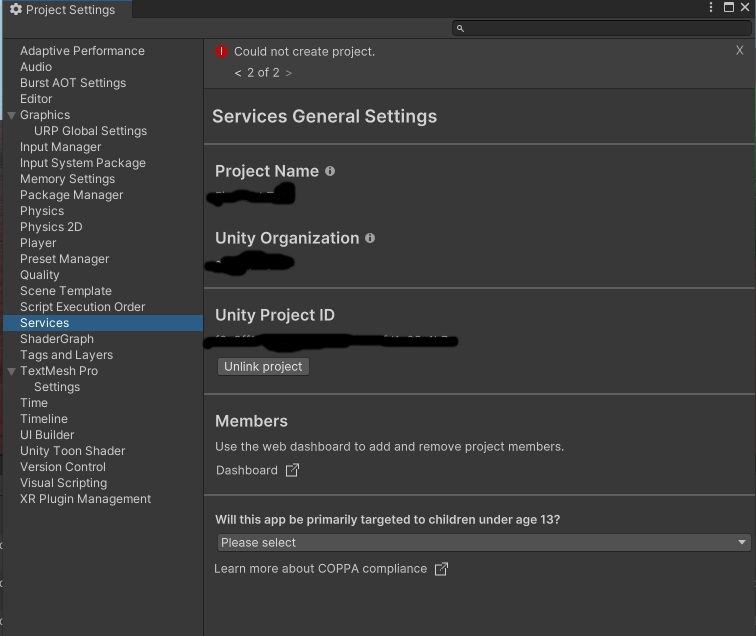The width and height of the screenshot is (756, 636).
Task: Open the Dashboard link
Action: point(246,470)
